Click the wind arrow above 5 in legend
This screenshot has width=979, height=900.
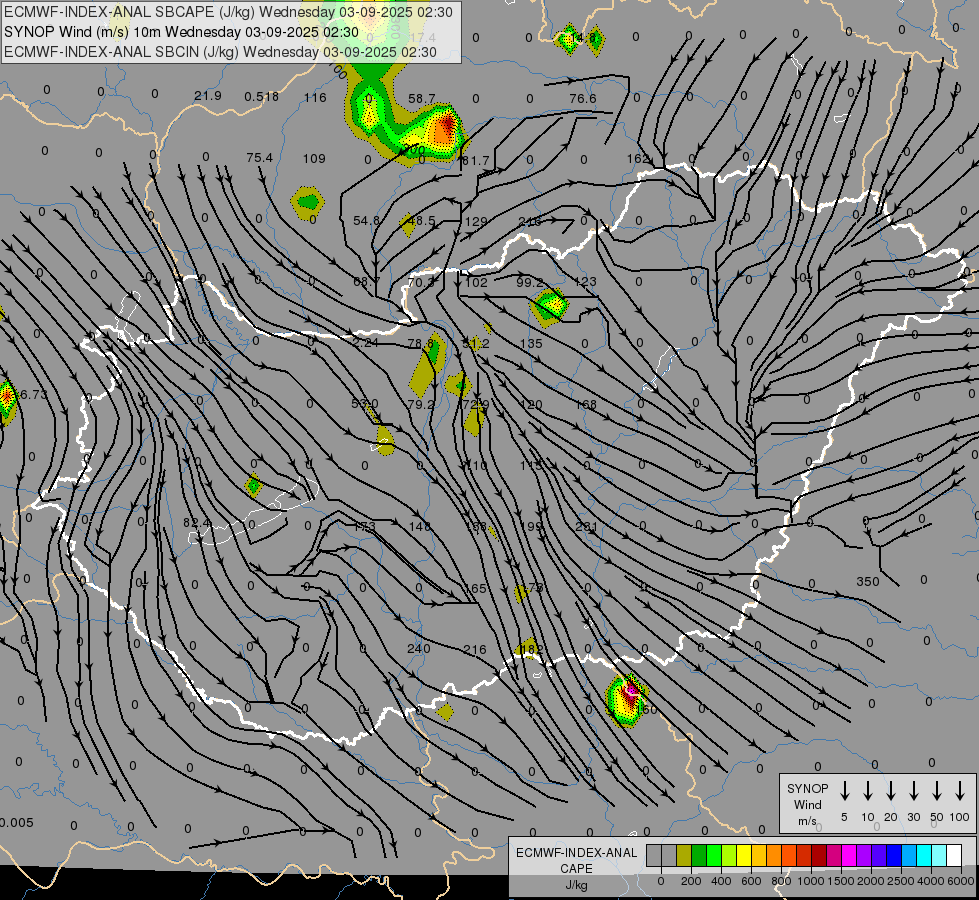845,791
